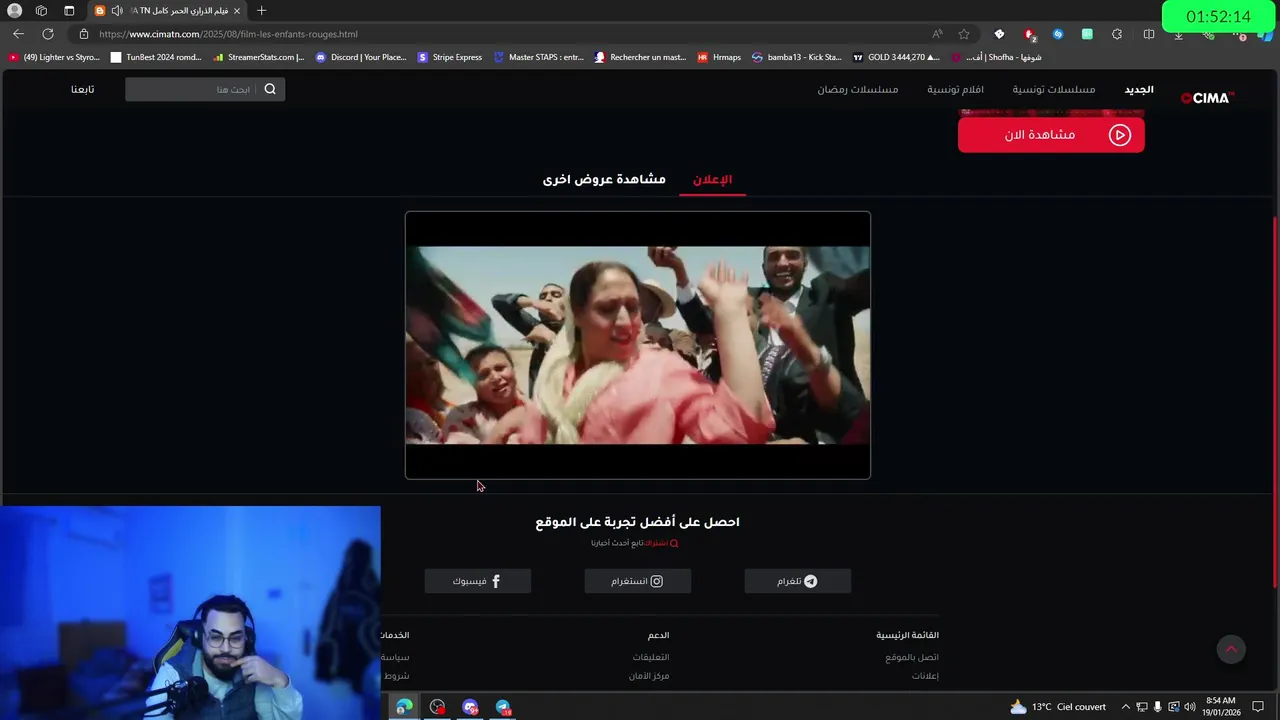
Task: Open the مسلسلات تونسية menu item
Action: (1054, 90)
